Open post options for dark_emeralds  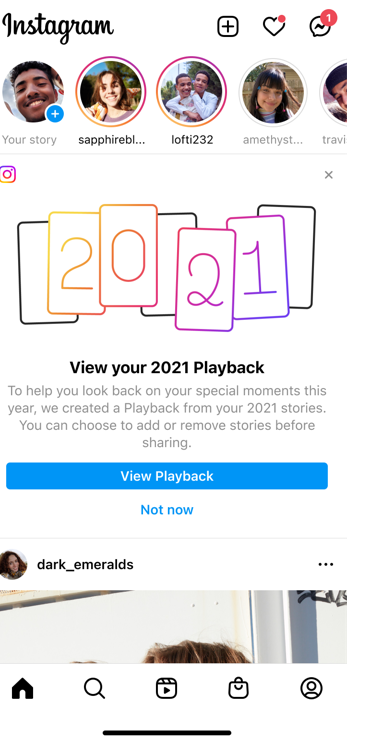[x=326, y=564]
